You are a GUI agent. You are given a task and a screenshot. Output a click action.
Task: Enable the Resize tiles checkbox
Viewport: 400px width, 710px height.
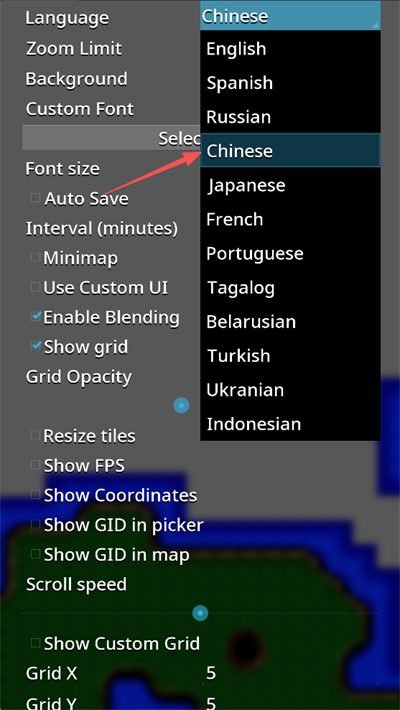pos(35,436)
